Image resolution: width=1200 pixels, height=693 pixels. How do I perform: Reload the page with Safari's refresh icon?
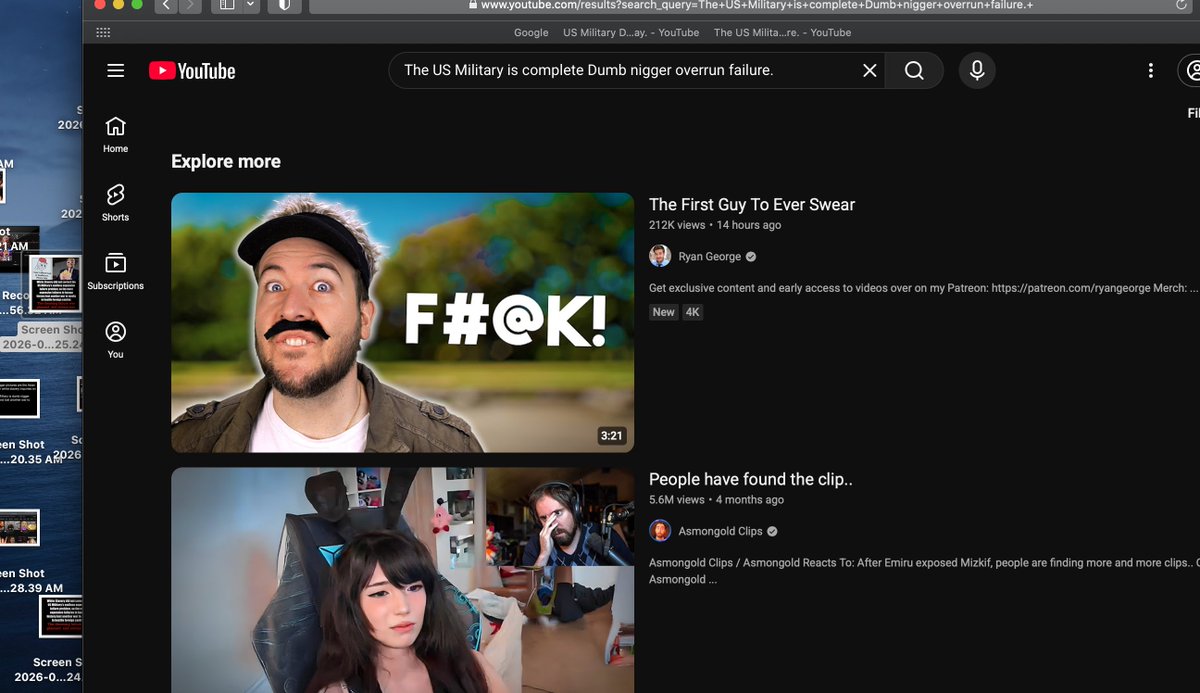tap(1181, 5)
